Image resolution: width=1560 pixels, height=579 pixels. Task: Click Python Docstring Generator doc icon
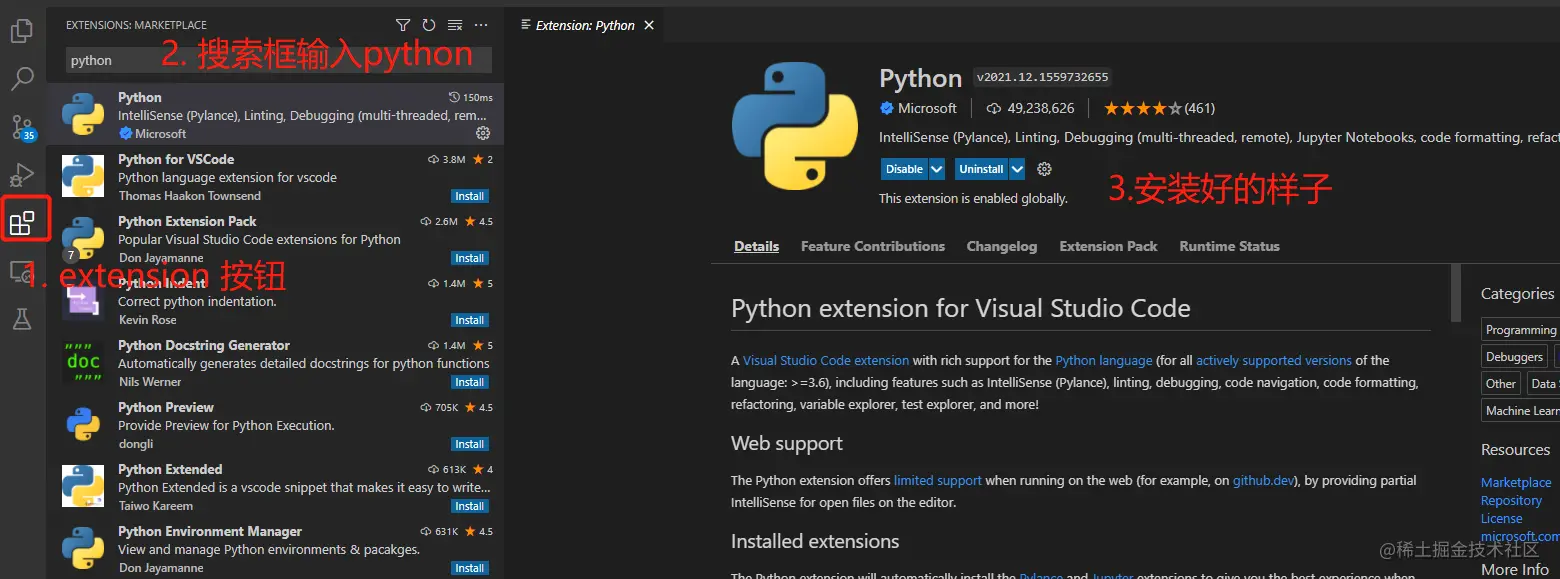[x=83, y=362]
